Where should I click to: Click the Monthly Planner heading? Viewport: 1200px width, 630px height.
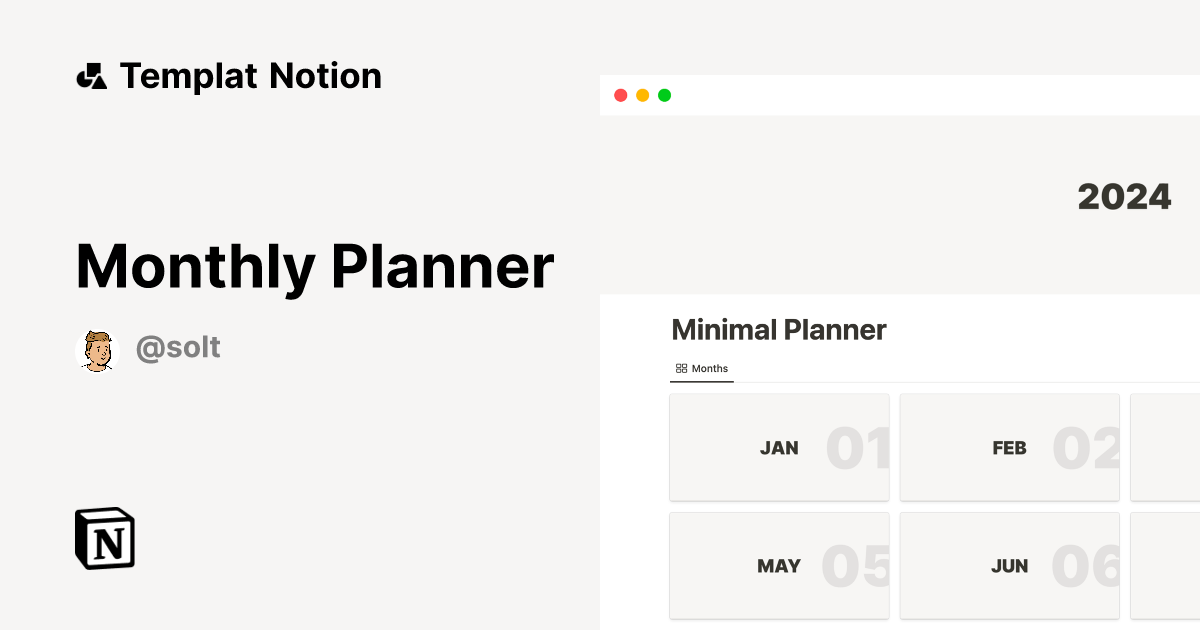pyautogui.click(x=314, y=266)
